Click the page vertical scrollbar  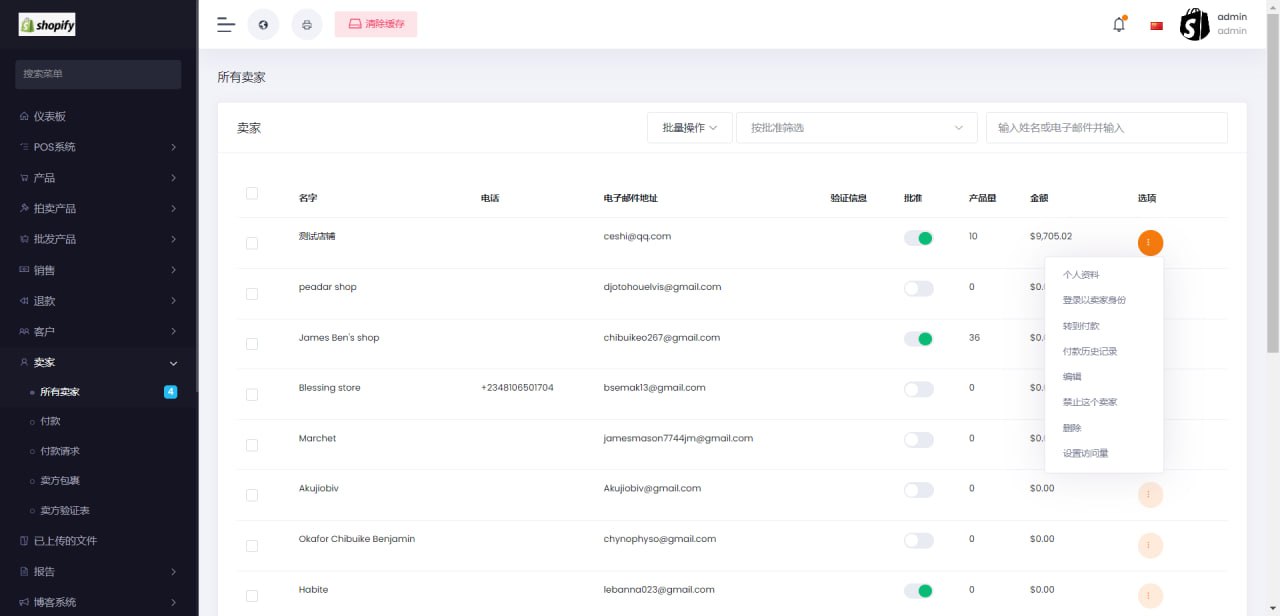[1272, 200]
